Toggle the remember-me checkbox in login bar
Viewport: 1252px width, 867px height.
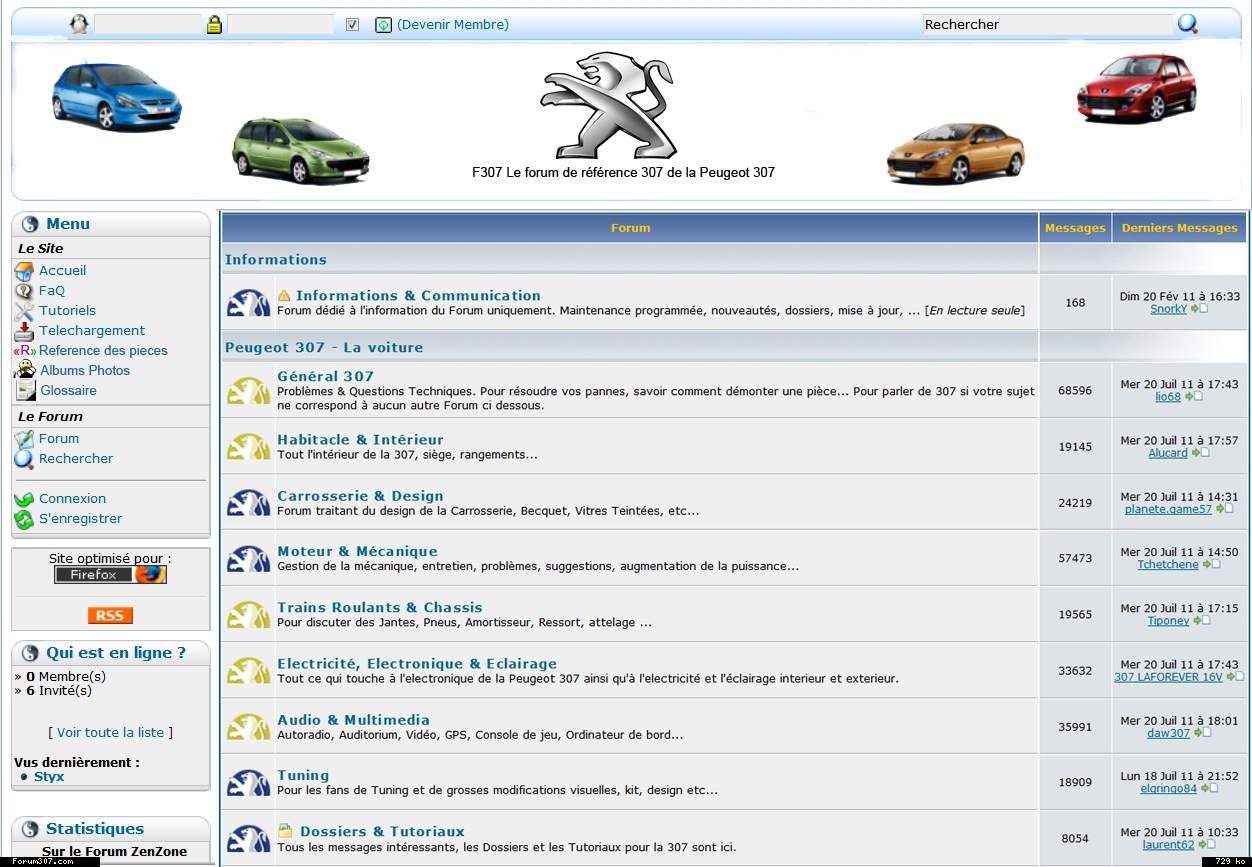pos(352,25)
